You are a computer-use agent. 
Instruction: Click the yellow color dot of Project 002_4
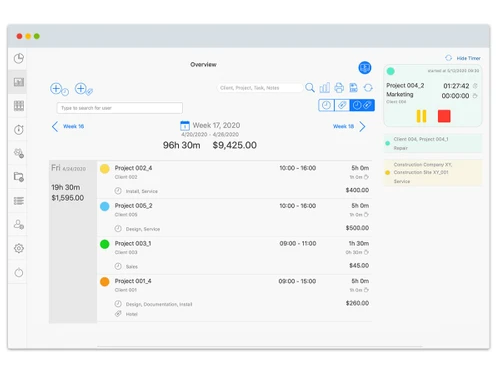point(105,168)
